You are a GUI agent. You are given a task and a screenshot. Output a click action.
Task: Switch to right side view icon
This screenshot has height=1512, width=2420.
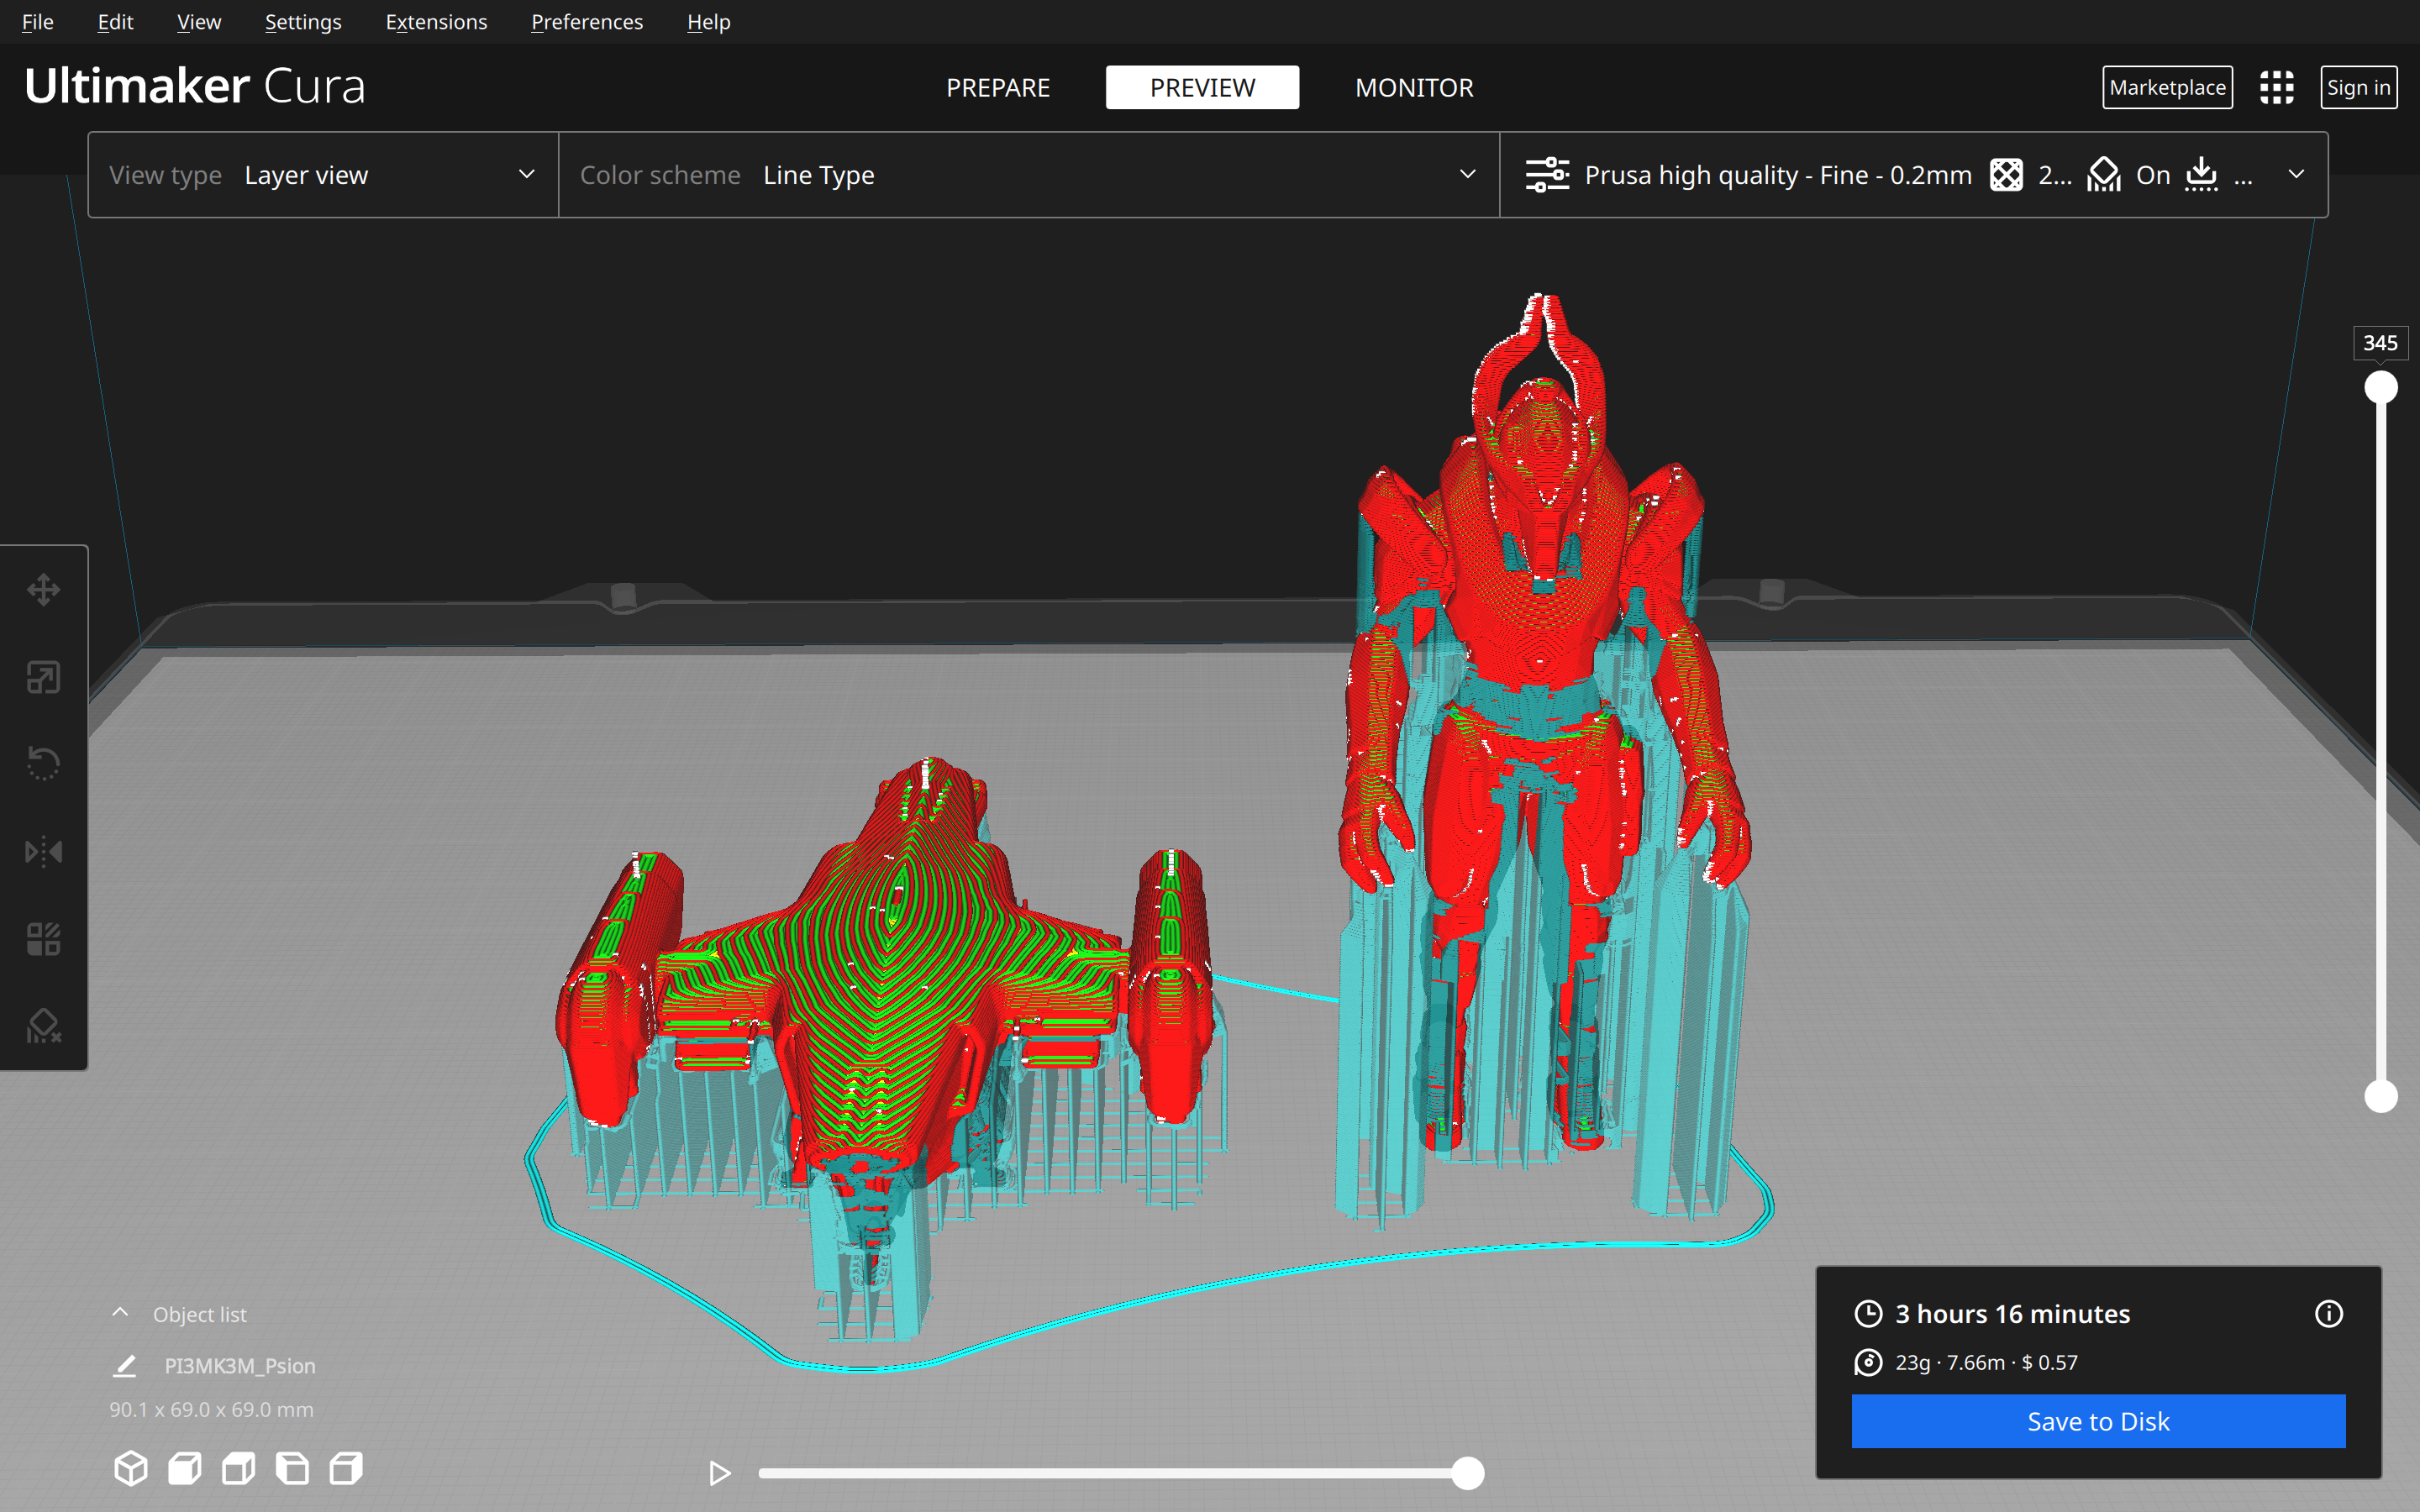pos(346,1468)
